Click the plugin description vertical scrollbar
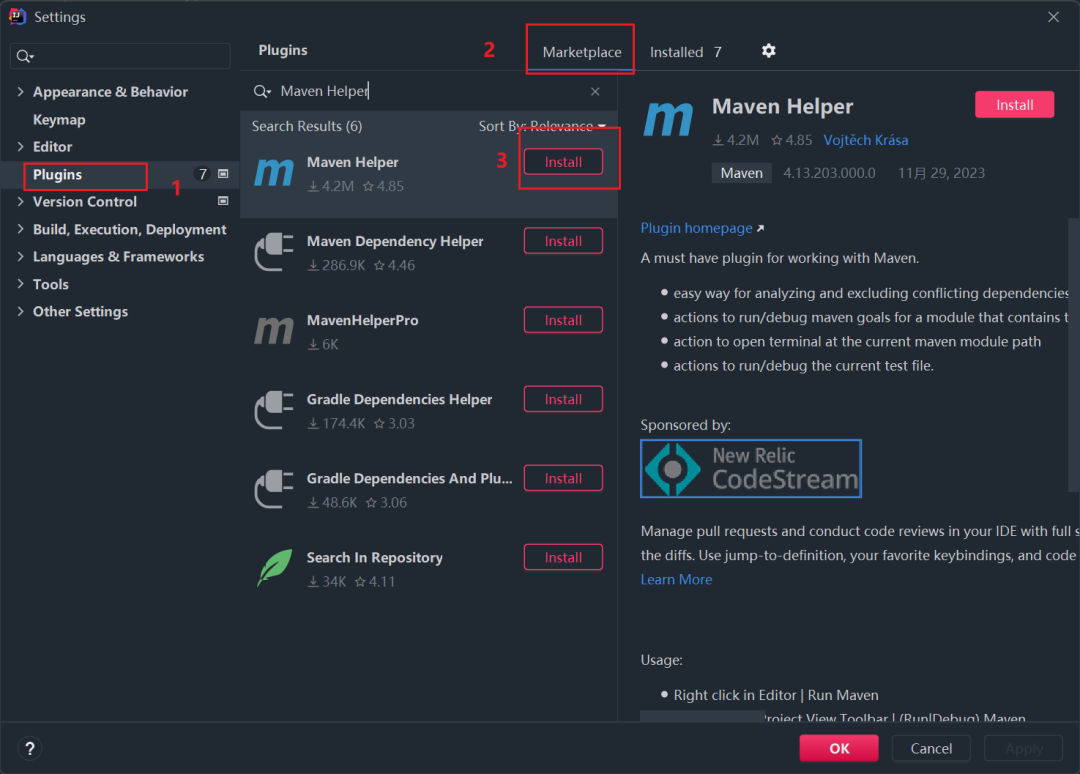Viewport: 1080px width, 774px height. click(x=1073, y=355)
